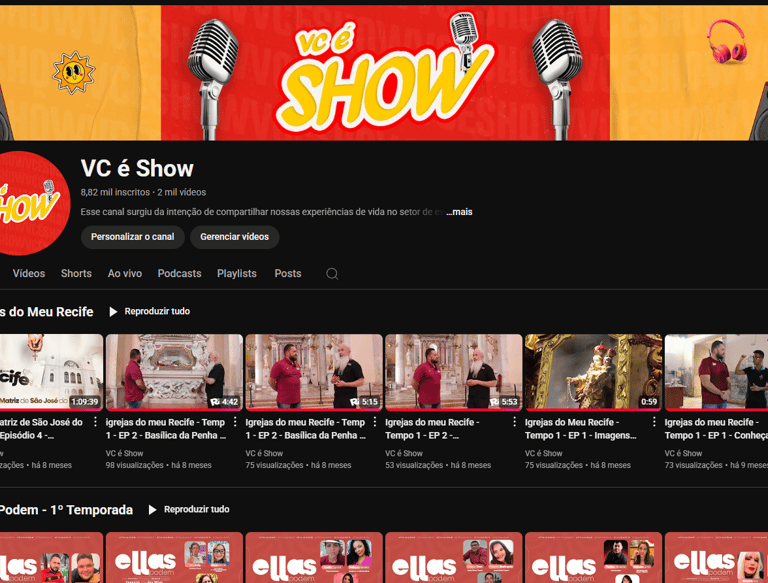Open the Podem - 1º Temporada section title
Image resolution: width=768 pixels, height=583 pixels.
click(x=66, y=510)
